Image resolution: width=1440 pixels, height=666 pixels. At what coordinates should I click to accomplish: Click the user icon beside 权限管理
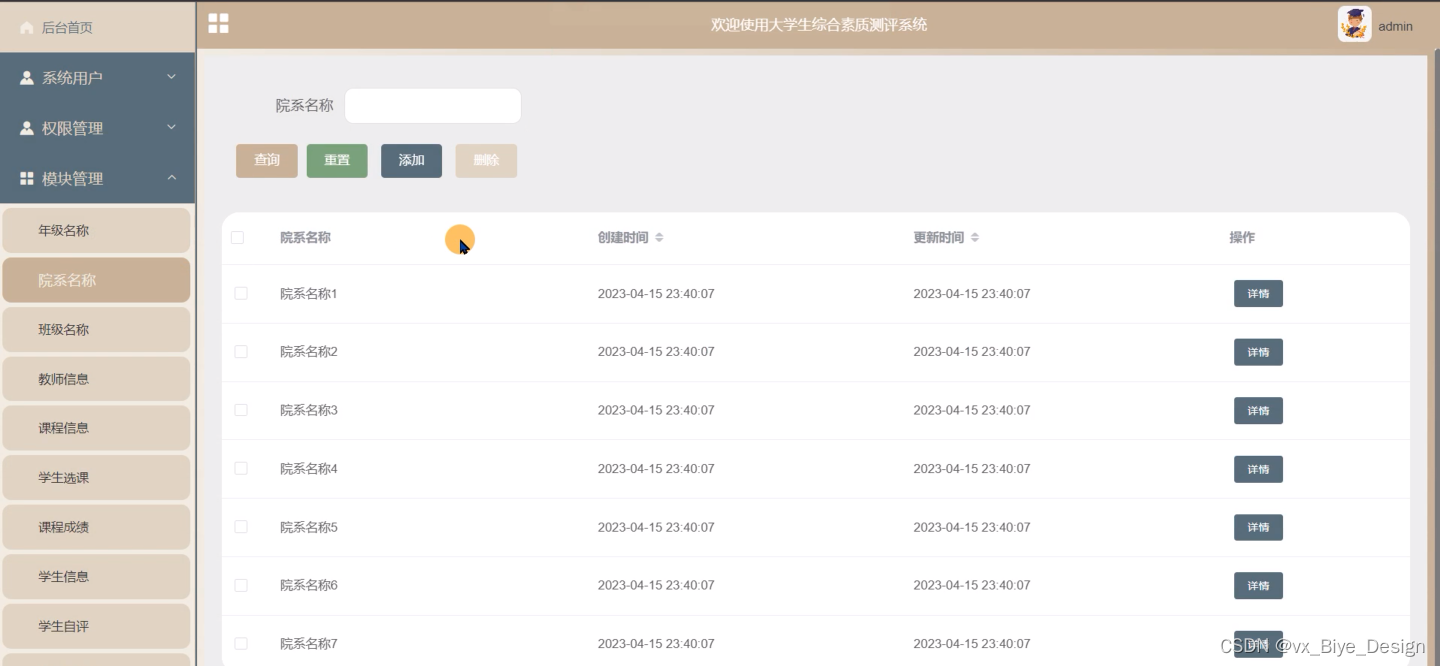coord(27,128)
